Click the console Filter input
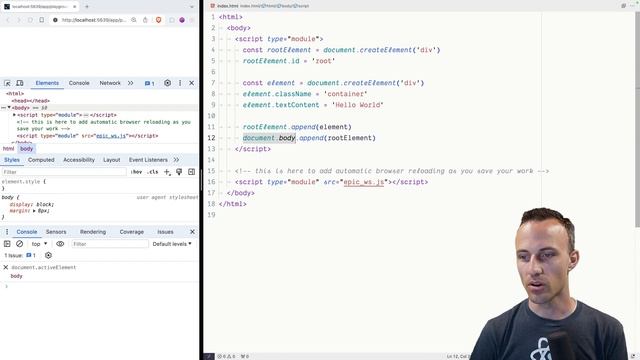 tap(109, 244)
